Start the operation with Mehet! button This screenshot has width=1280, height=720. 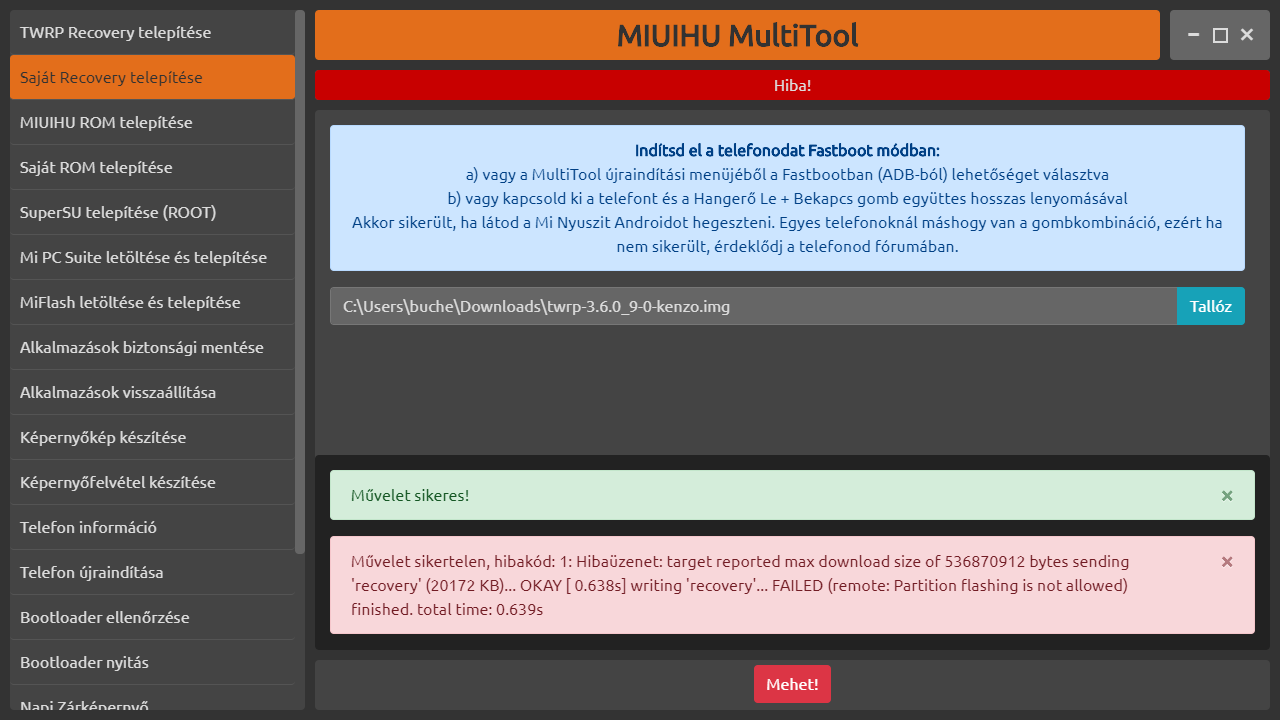point(792,684)
